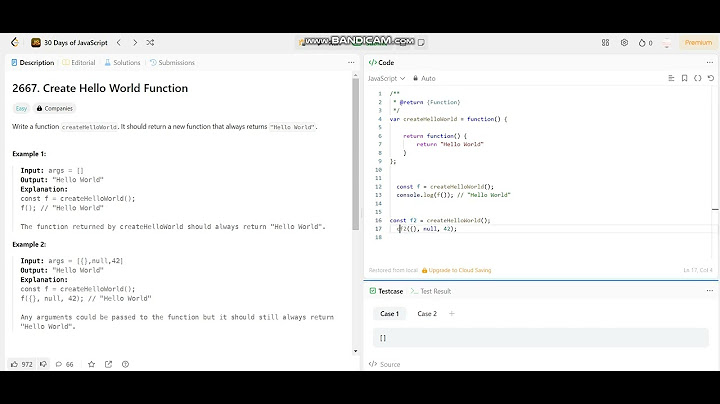Go to the previous problem arrow
Image resolution: width=720 pixels, height=404 pixels.
119,43
